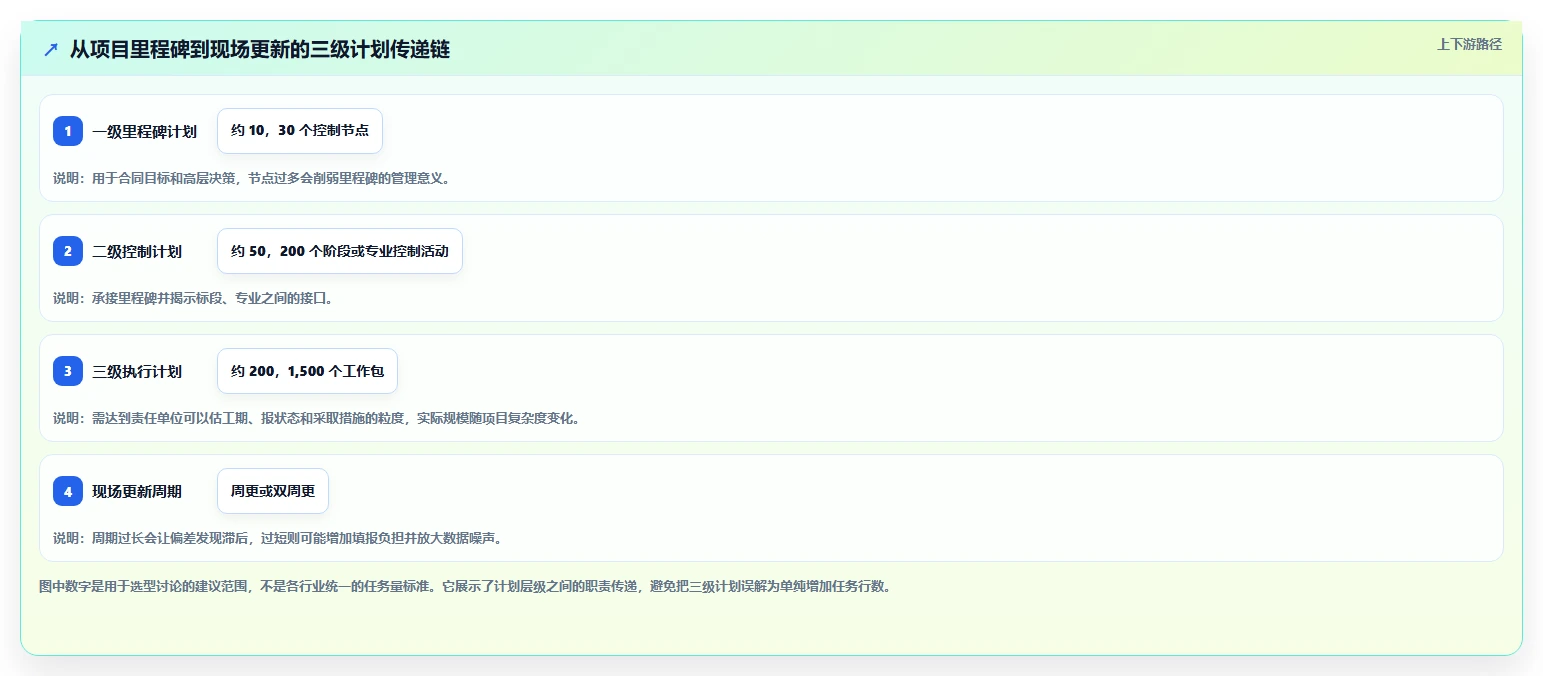The height and width of the screenshot is (676, 1543).
Task: Click the footer text starting 图中数字是用于选型讨论
Action: [465, 587]
